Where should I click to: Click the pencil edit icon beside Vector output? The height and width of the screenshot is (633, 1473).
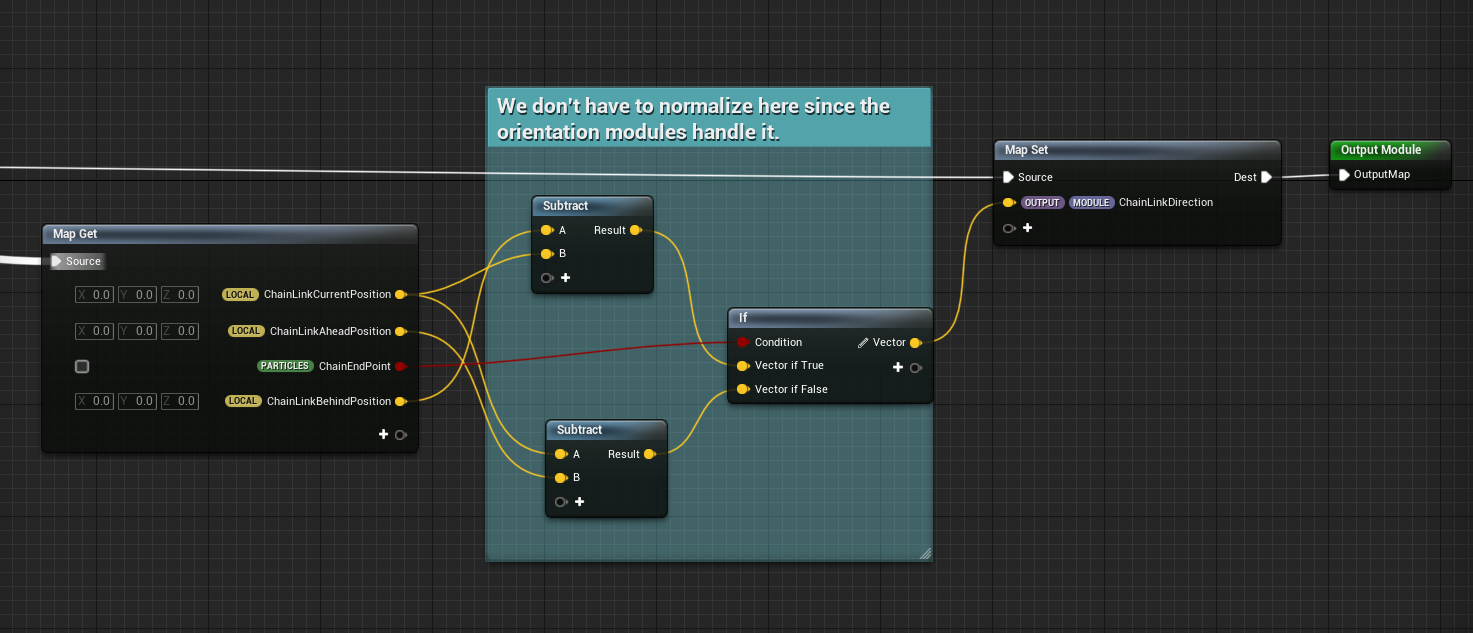[862, 342]
